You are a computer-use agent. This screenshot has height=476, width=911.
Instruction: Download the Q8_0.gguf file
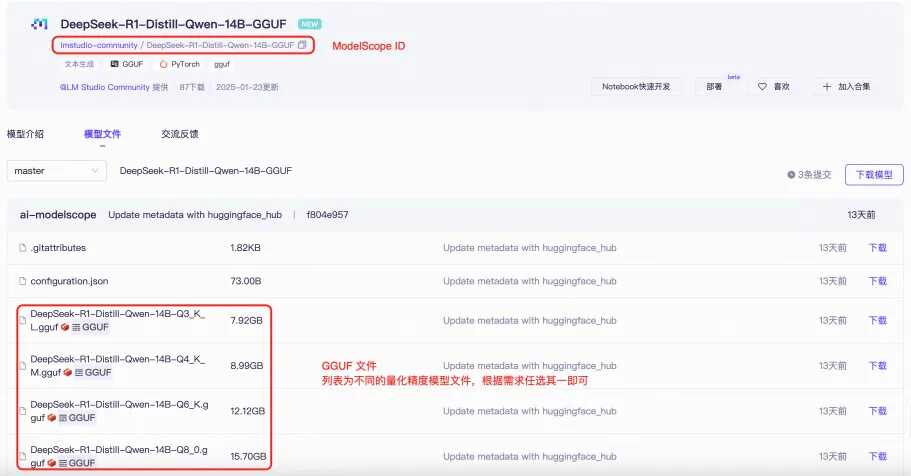[x=877, y=457]
